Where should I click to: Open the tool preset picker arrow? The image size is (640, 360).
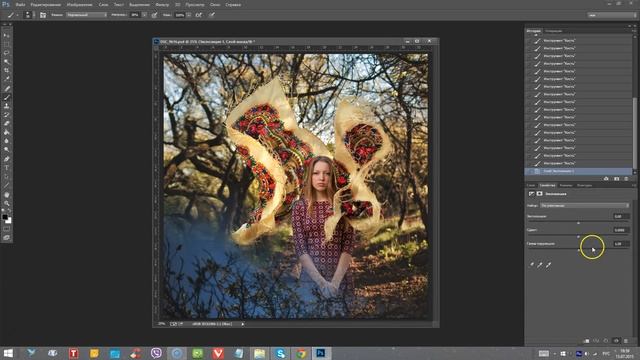17,15
